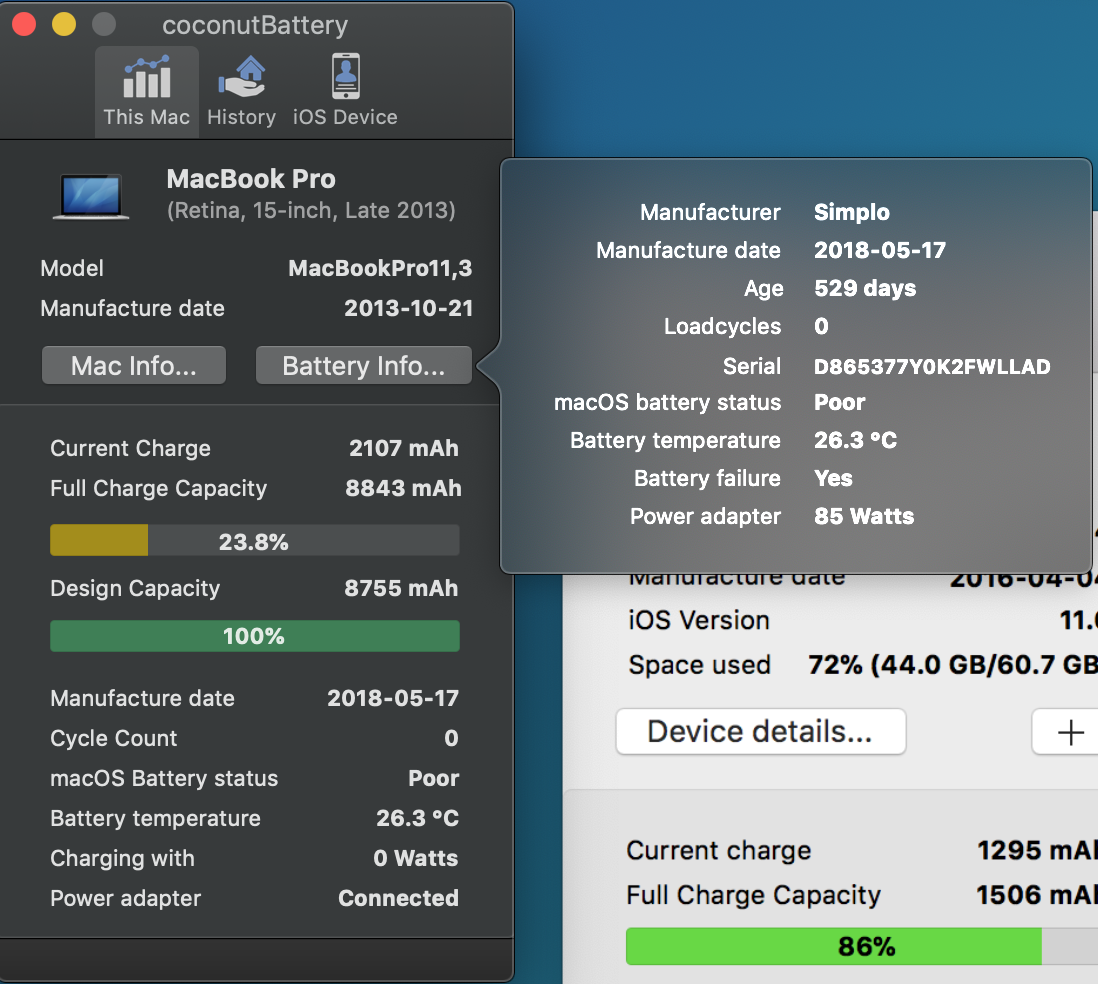Click Device details... in the background window
1098x984 pixels.
point(760,732)
